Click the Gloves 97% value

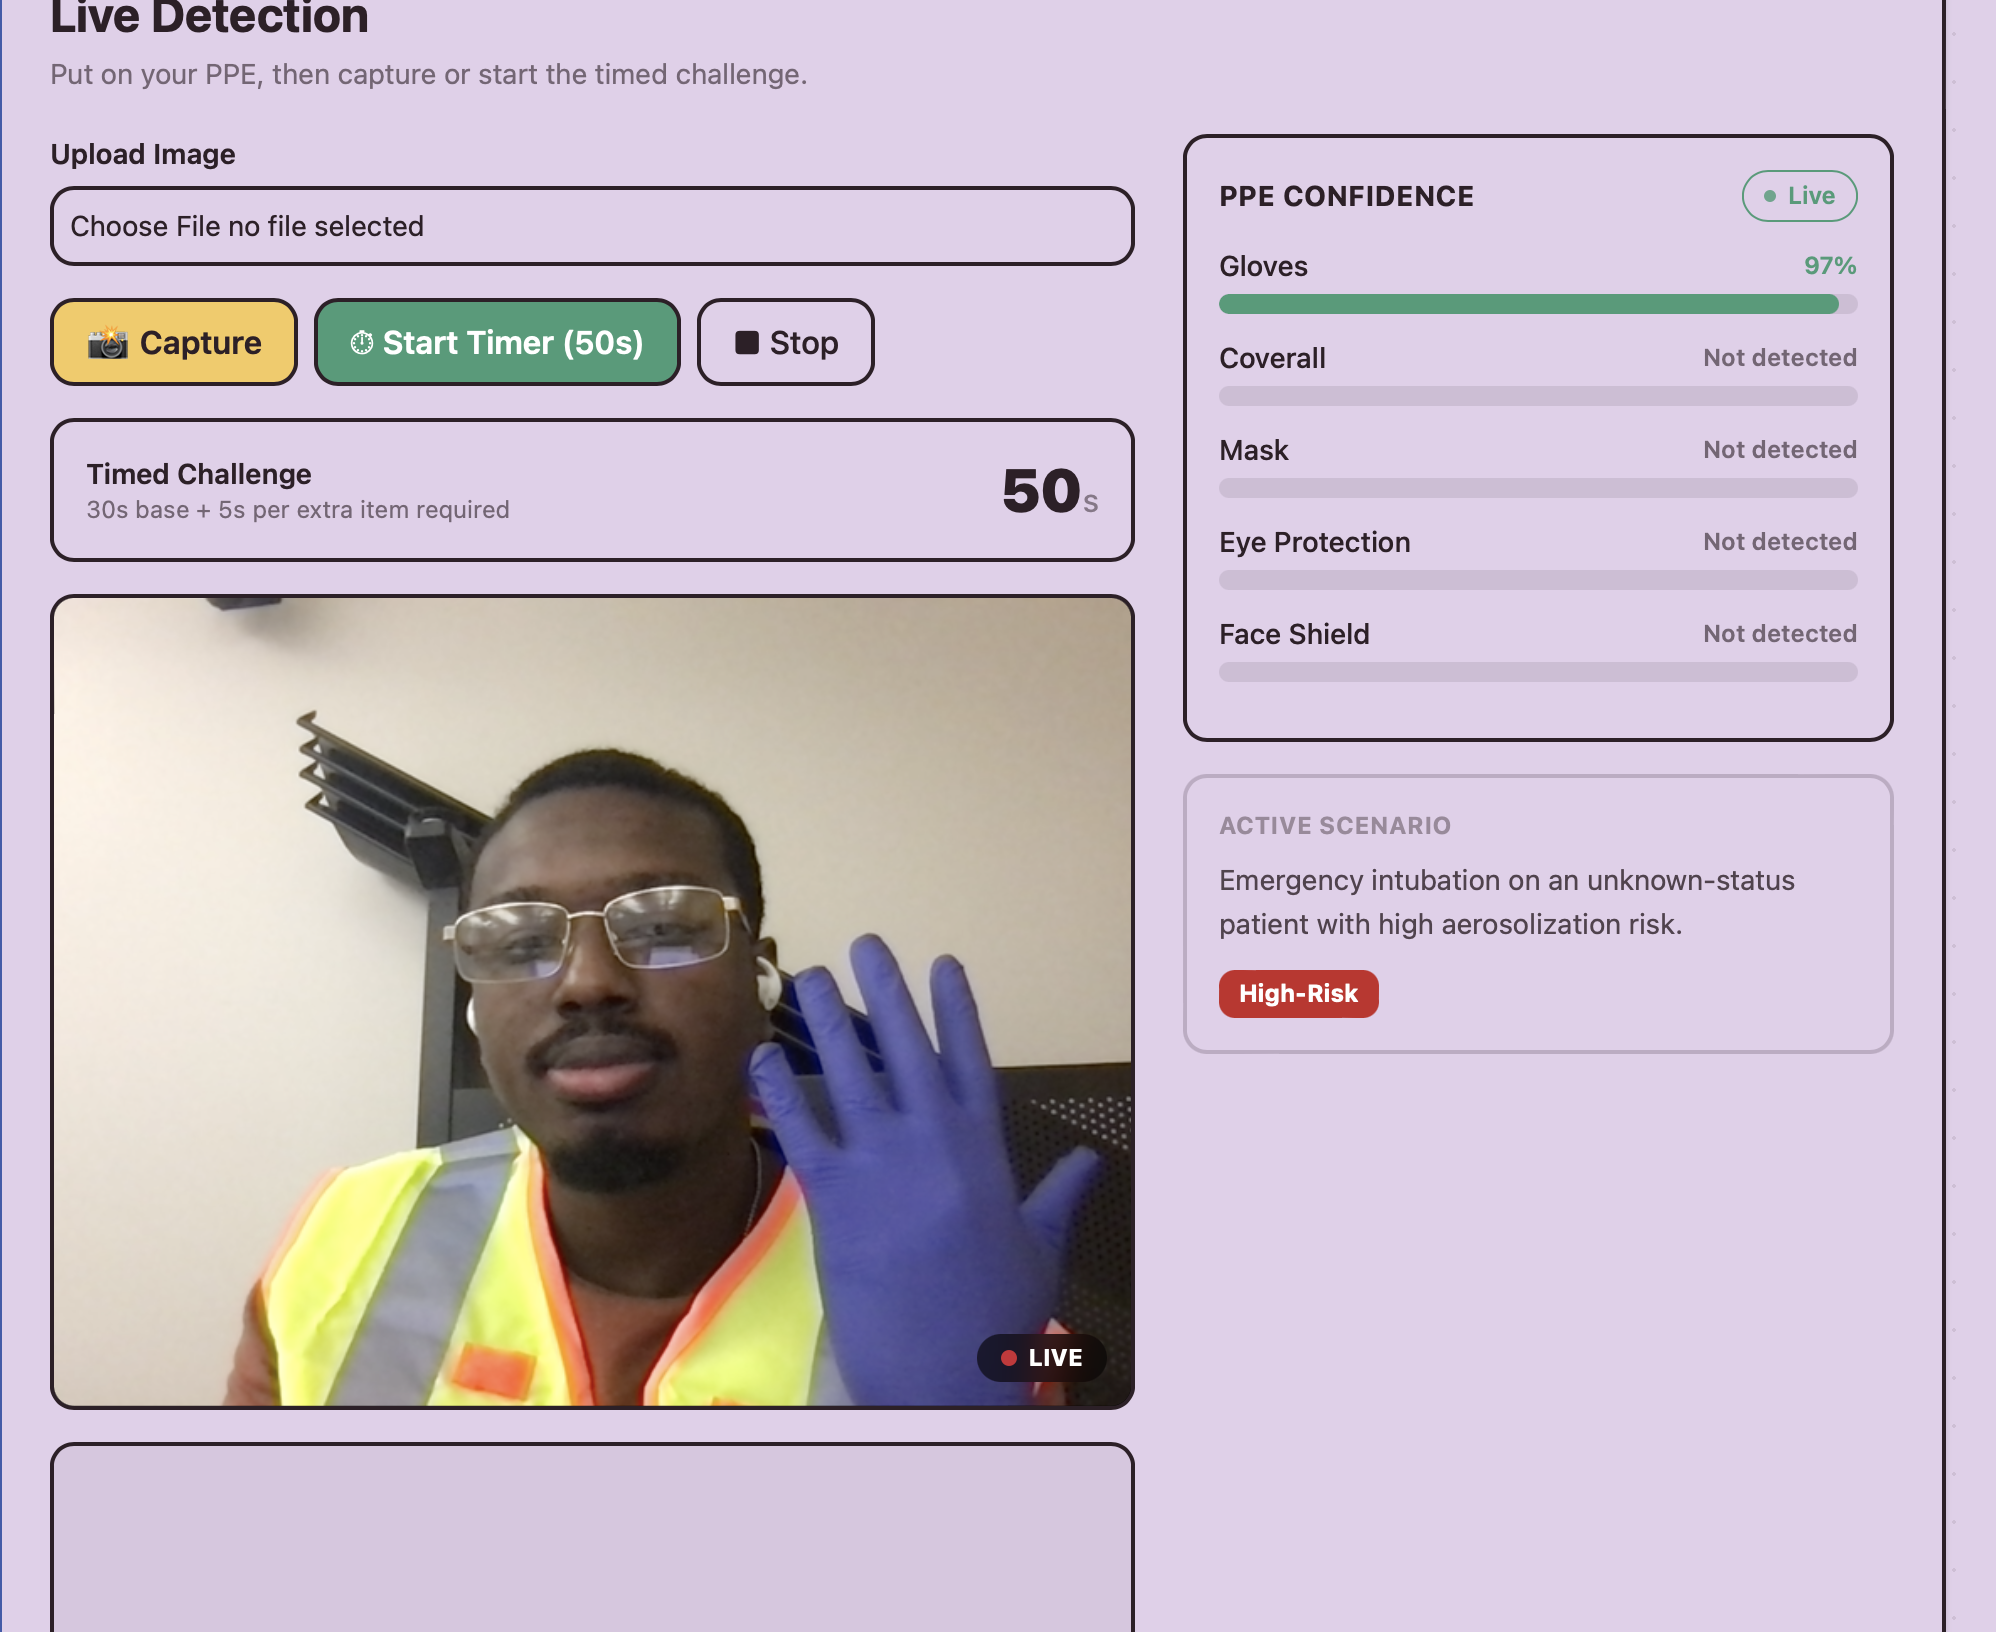pos(1829,266)
